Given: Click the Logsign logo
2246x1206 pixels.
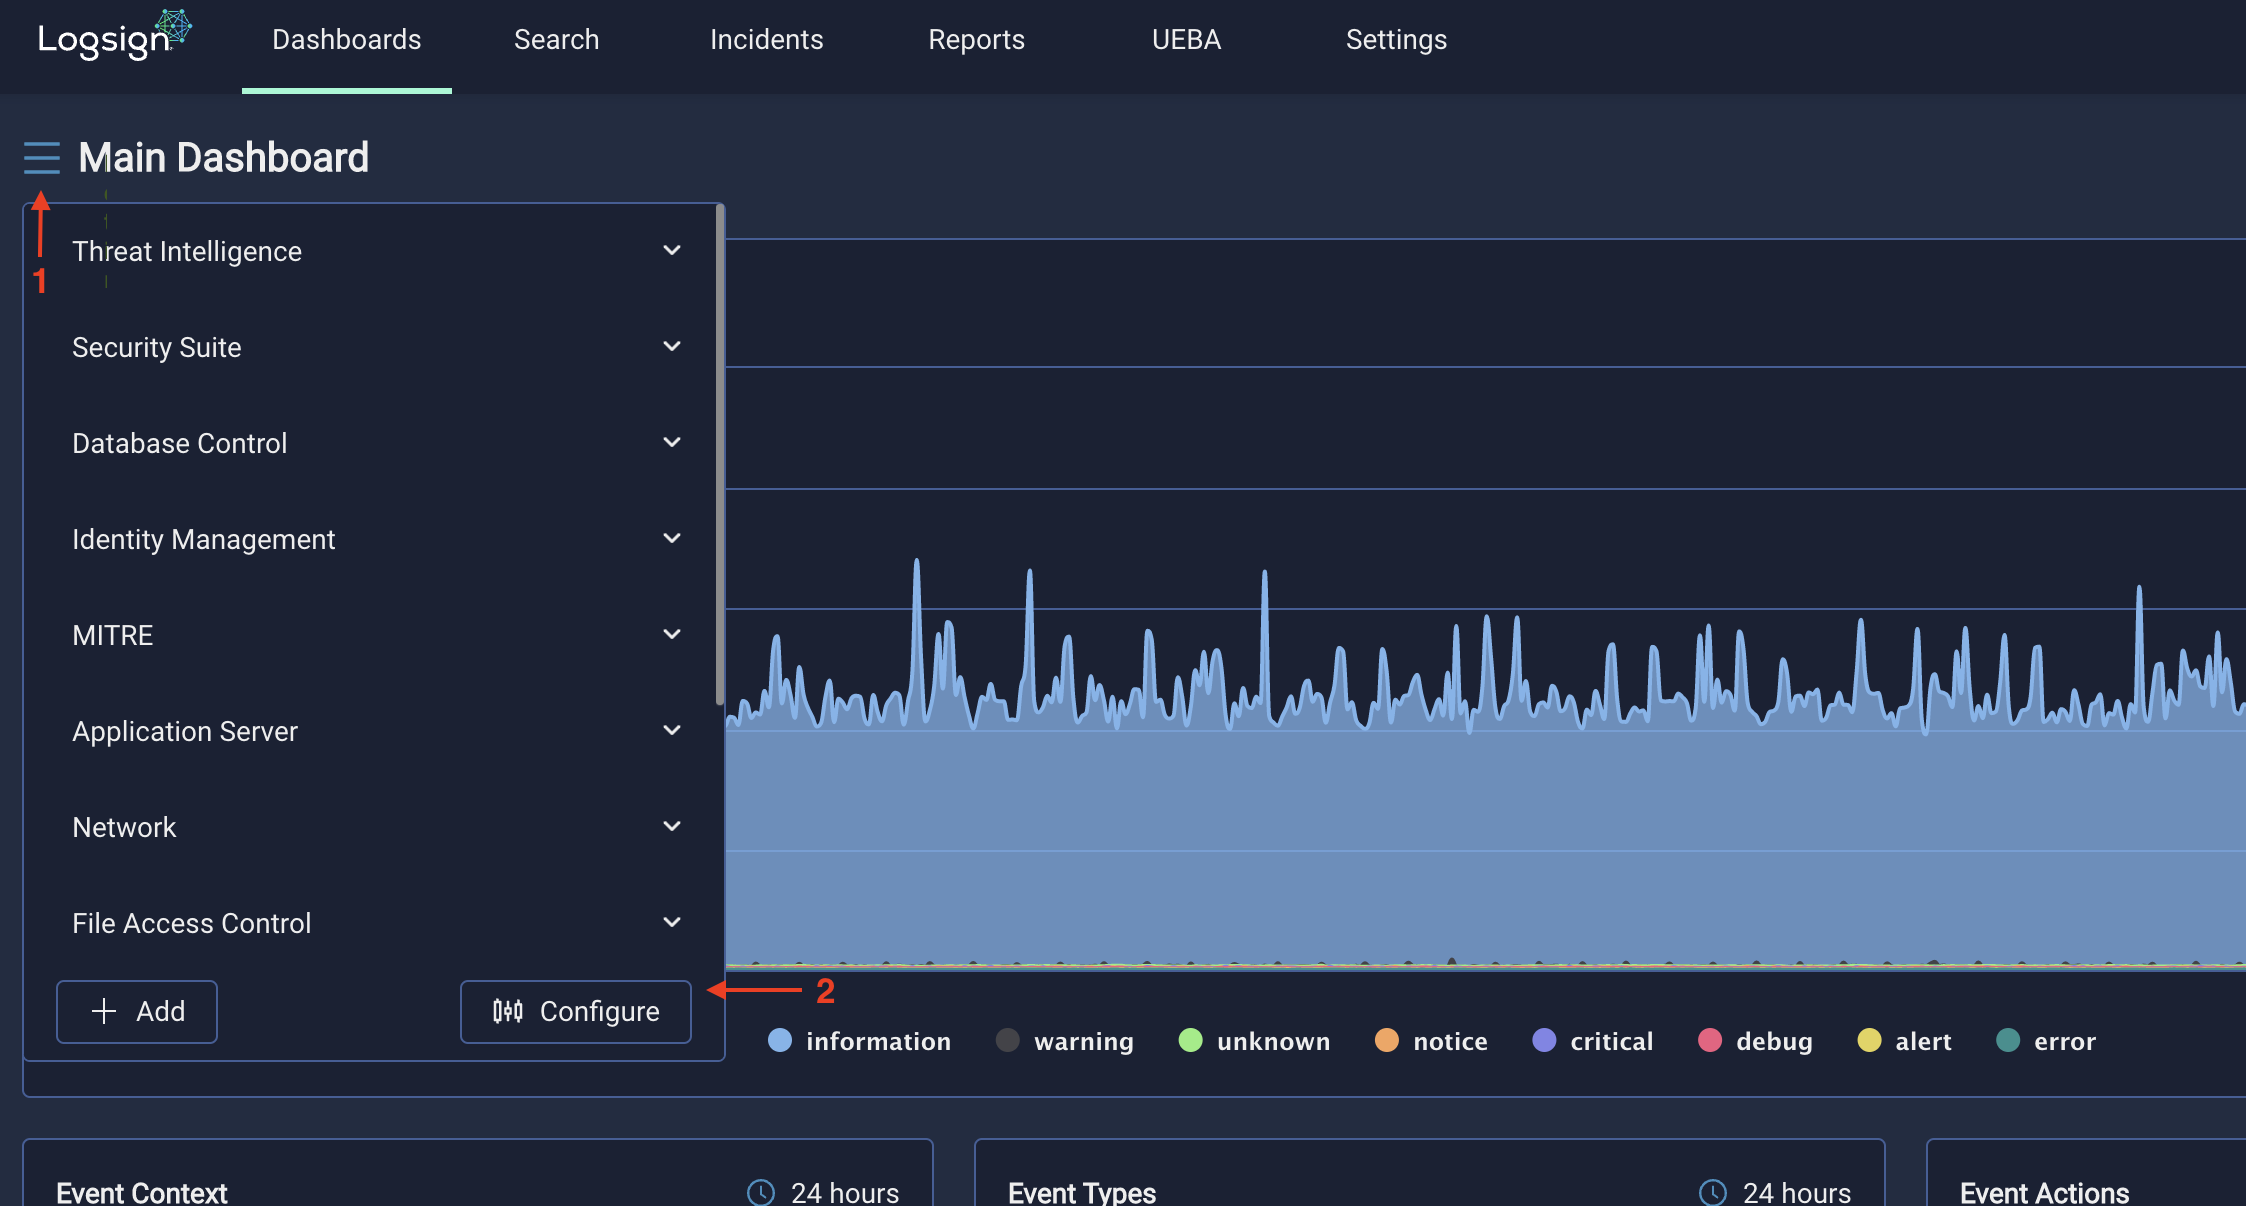Looking at the screenshot, I should tap(114, 36).
